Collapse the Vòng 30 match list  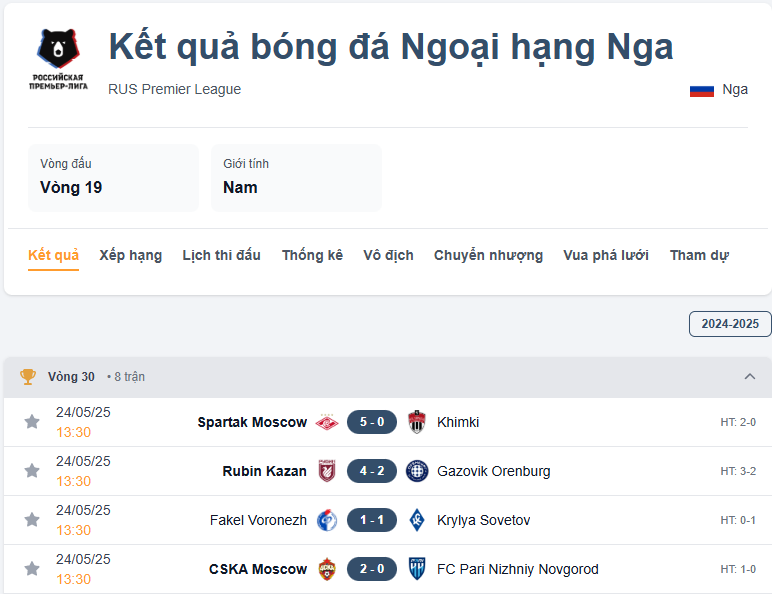point(750,377)
